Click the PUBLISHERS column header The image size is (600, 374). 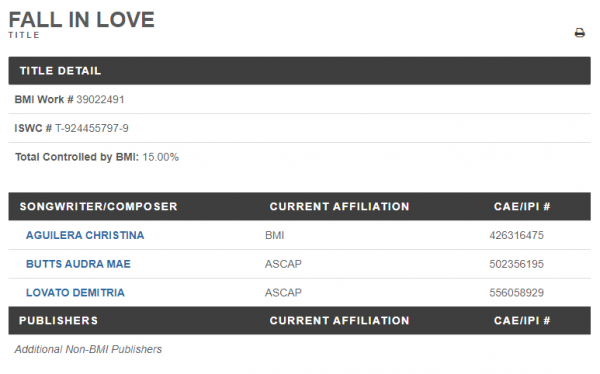59,320
